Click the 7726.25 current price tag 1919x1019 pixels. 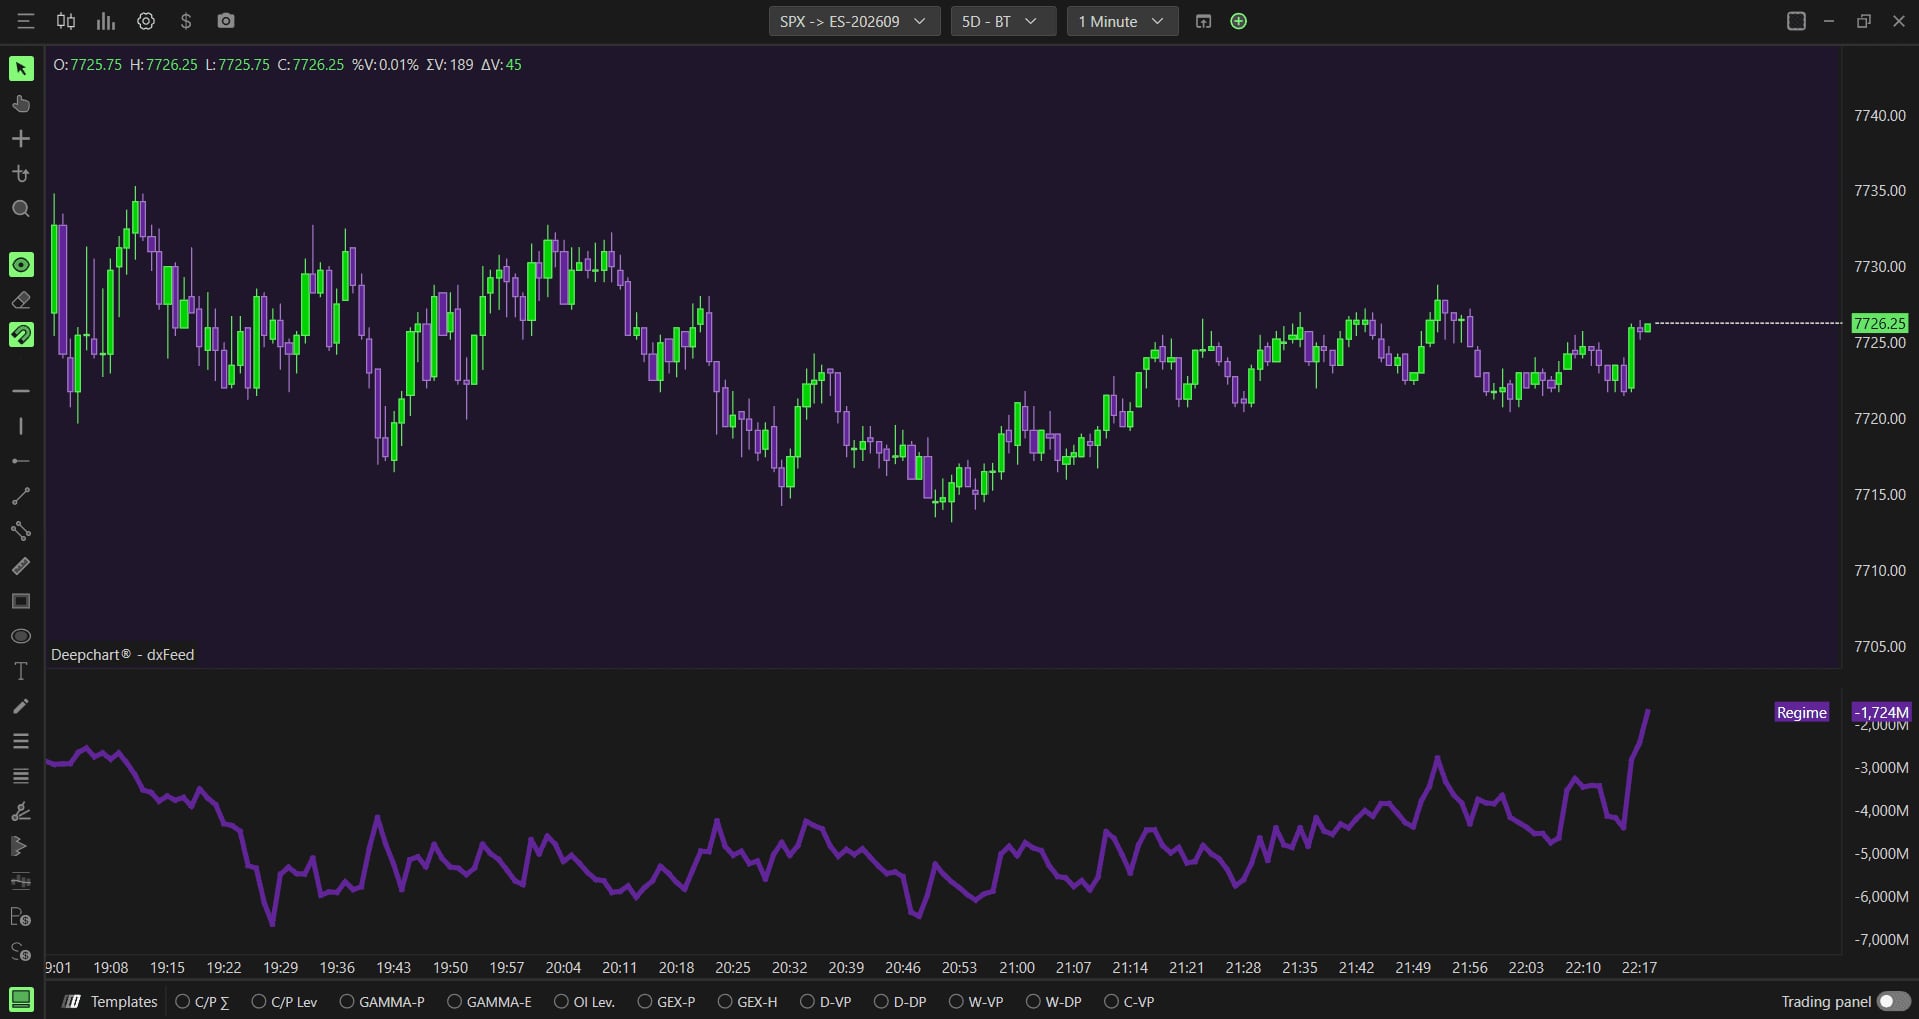[x=1879, y=323]
